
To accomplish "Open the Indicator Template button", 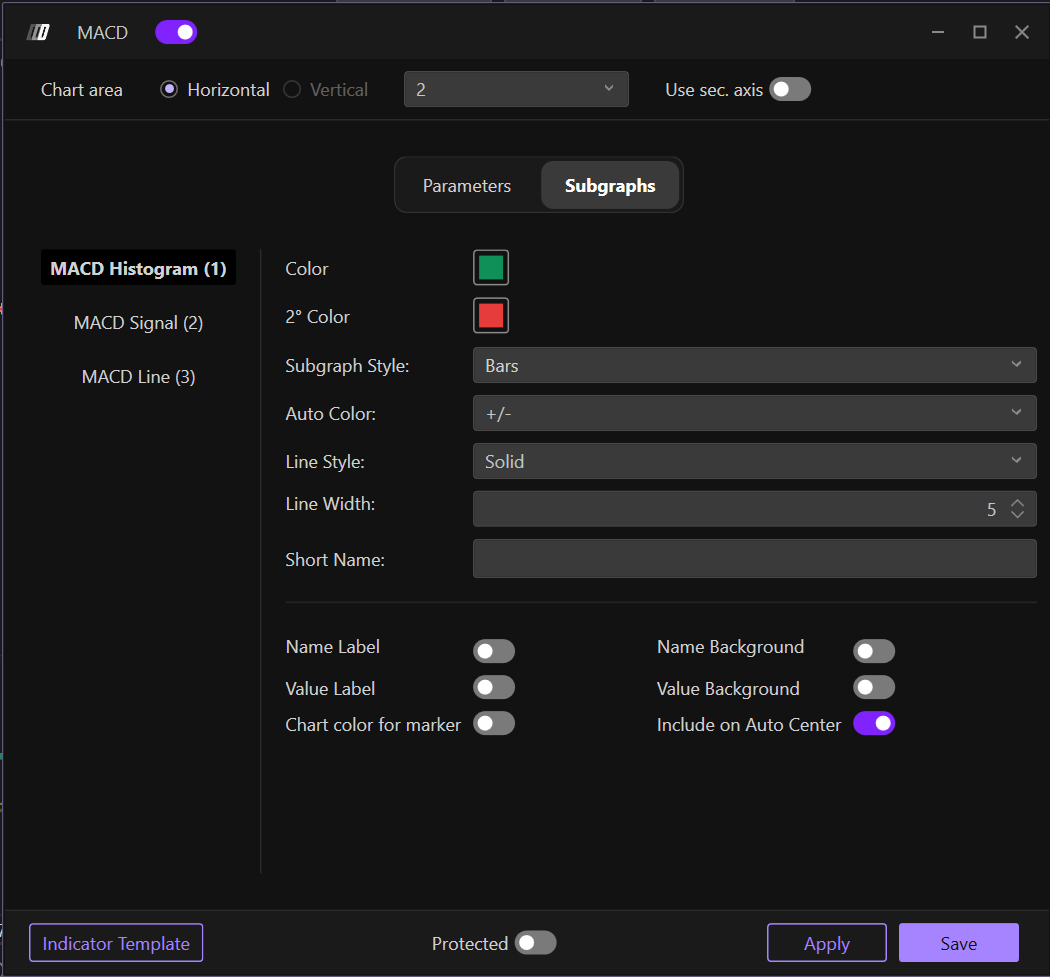I will click(116, 943).
